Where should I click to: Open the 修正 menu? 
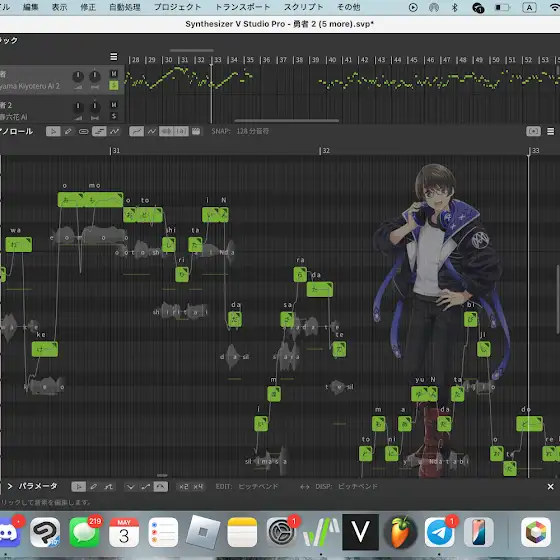coord(88,7)
